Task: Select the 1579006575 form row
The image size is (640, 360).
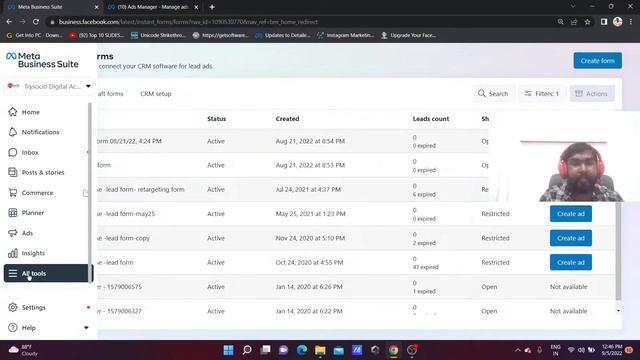Action: point(356,287)
